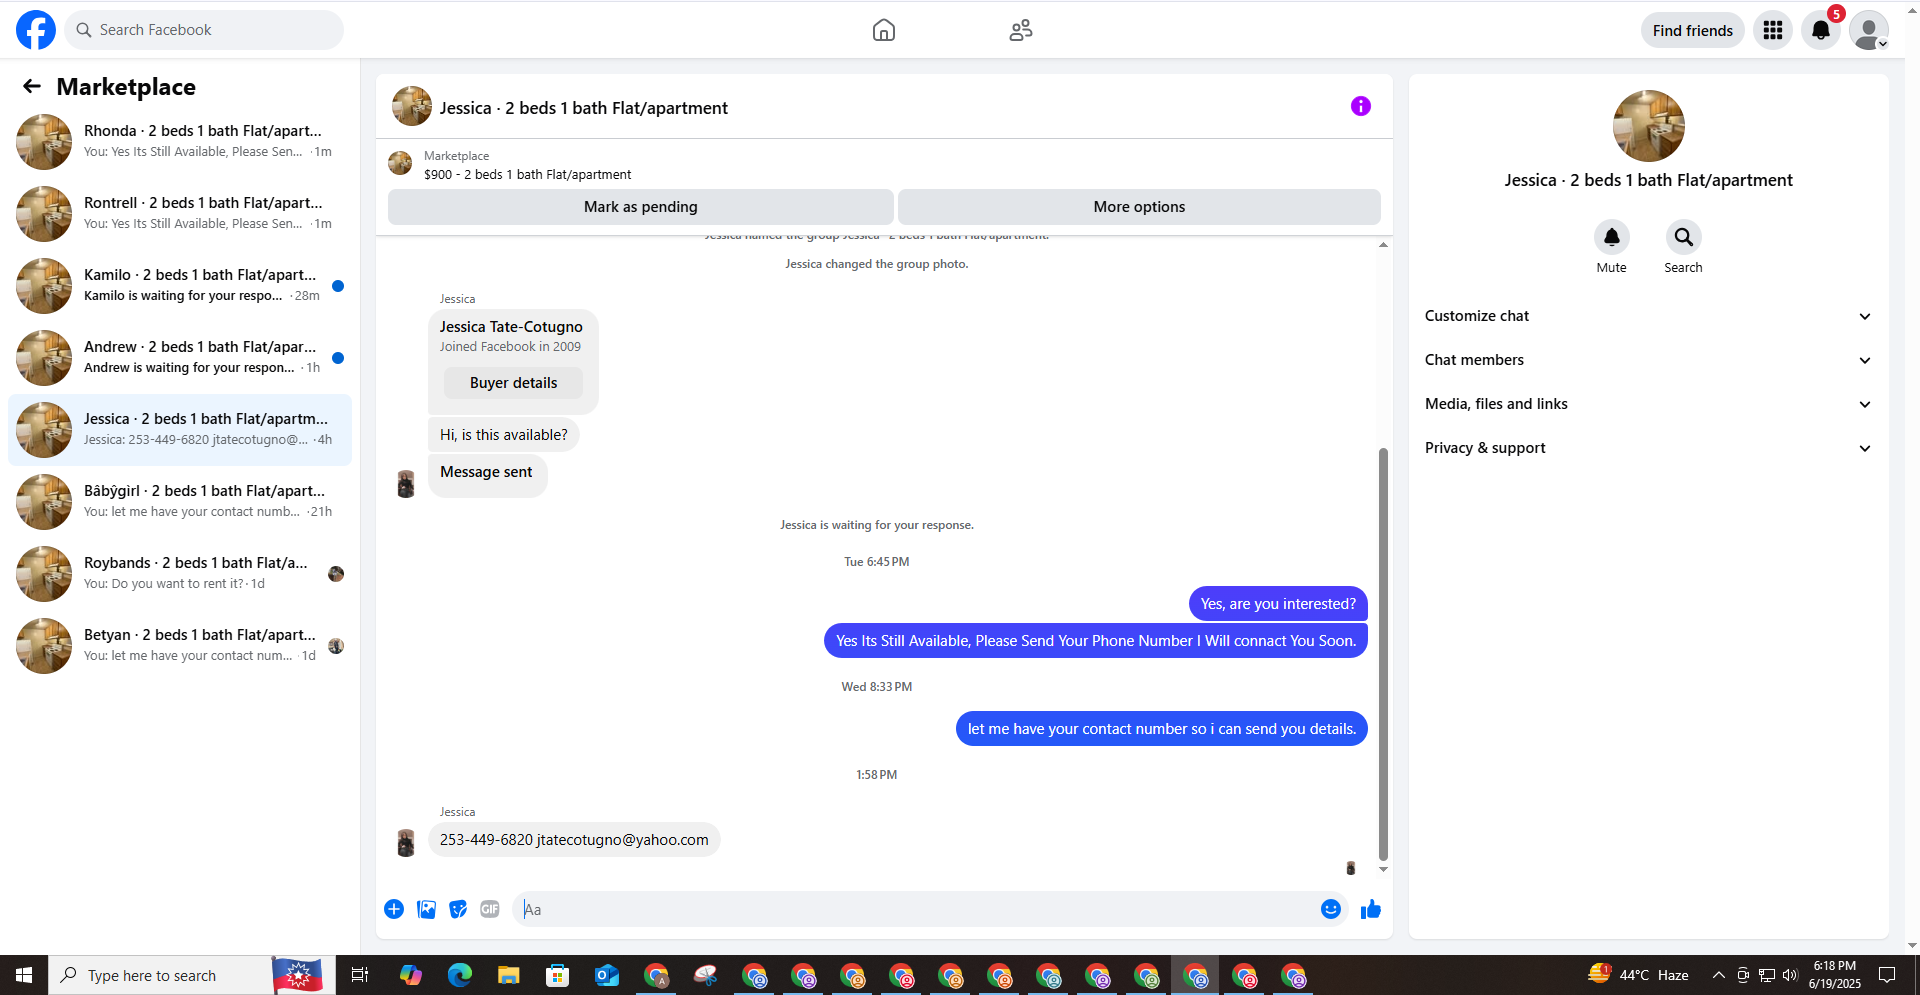Image resolution: width=1920 pixels, height=995 pixels.
Task: Click the message 'Yes, are you interested?'
Action: pos(1278,604)
